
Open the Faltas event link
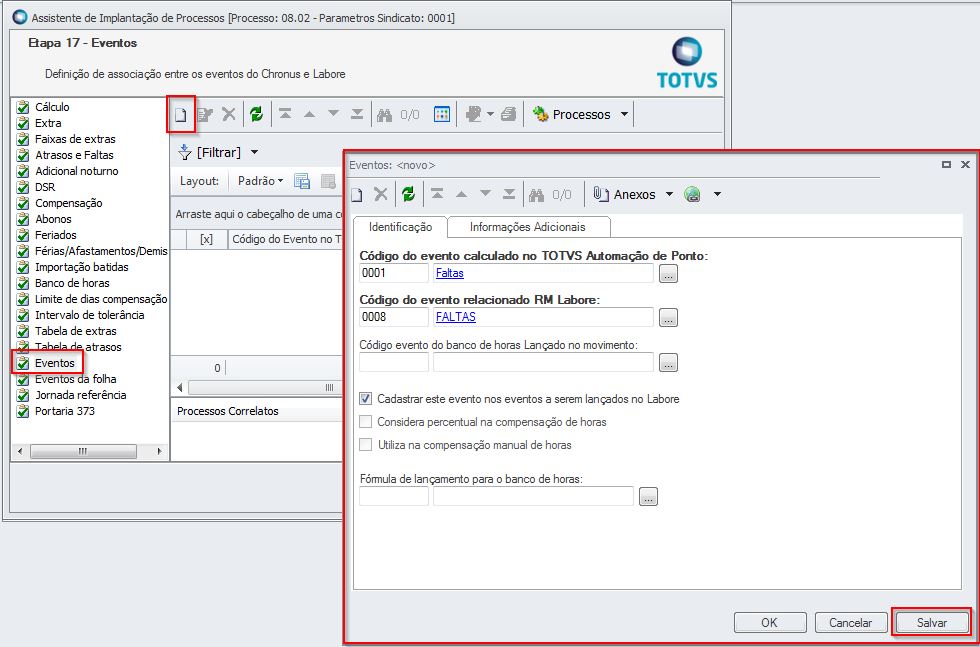point(450,273)
